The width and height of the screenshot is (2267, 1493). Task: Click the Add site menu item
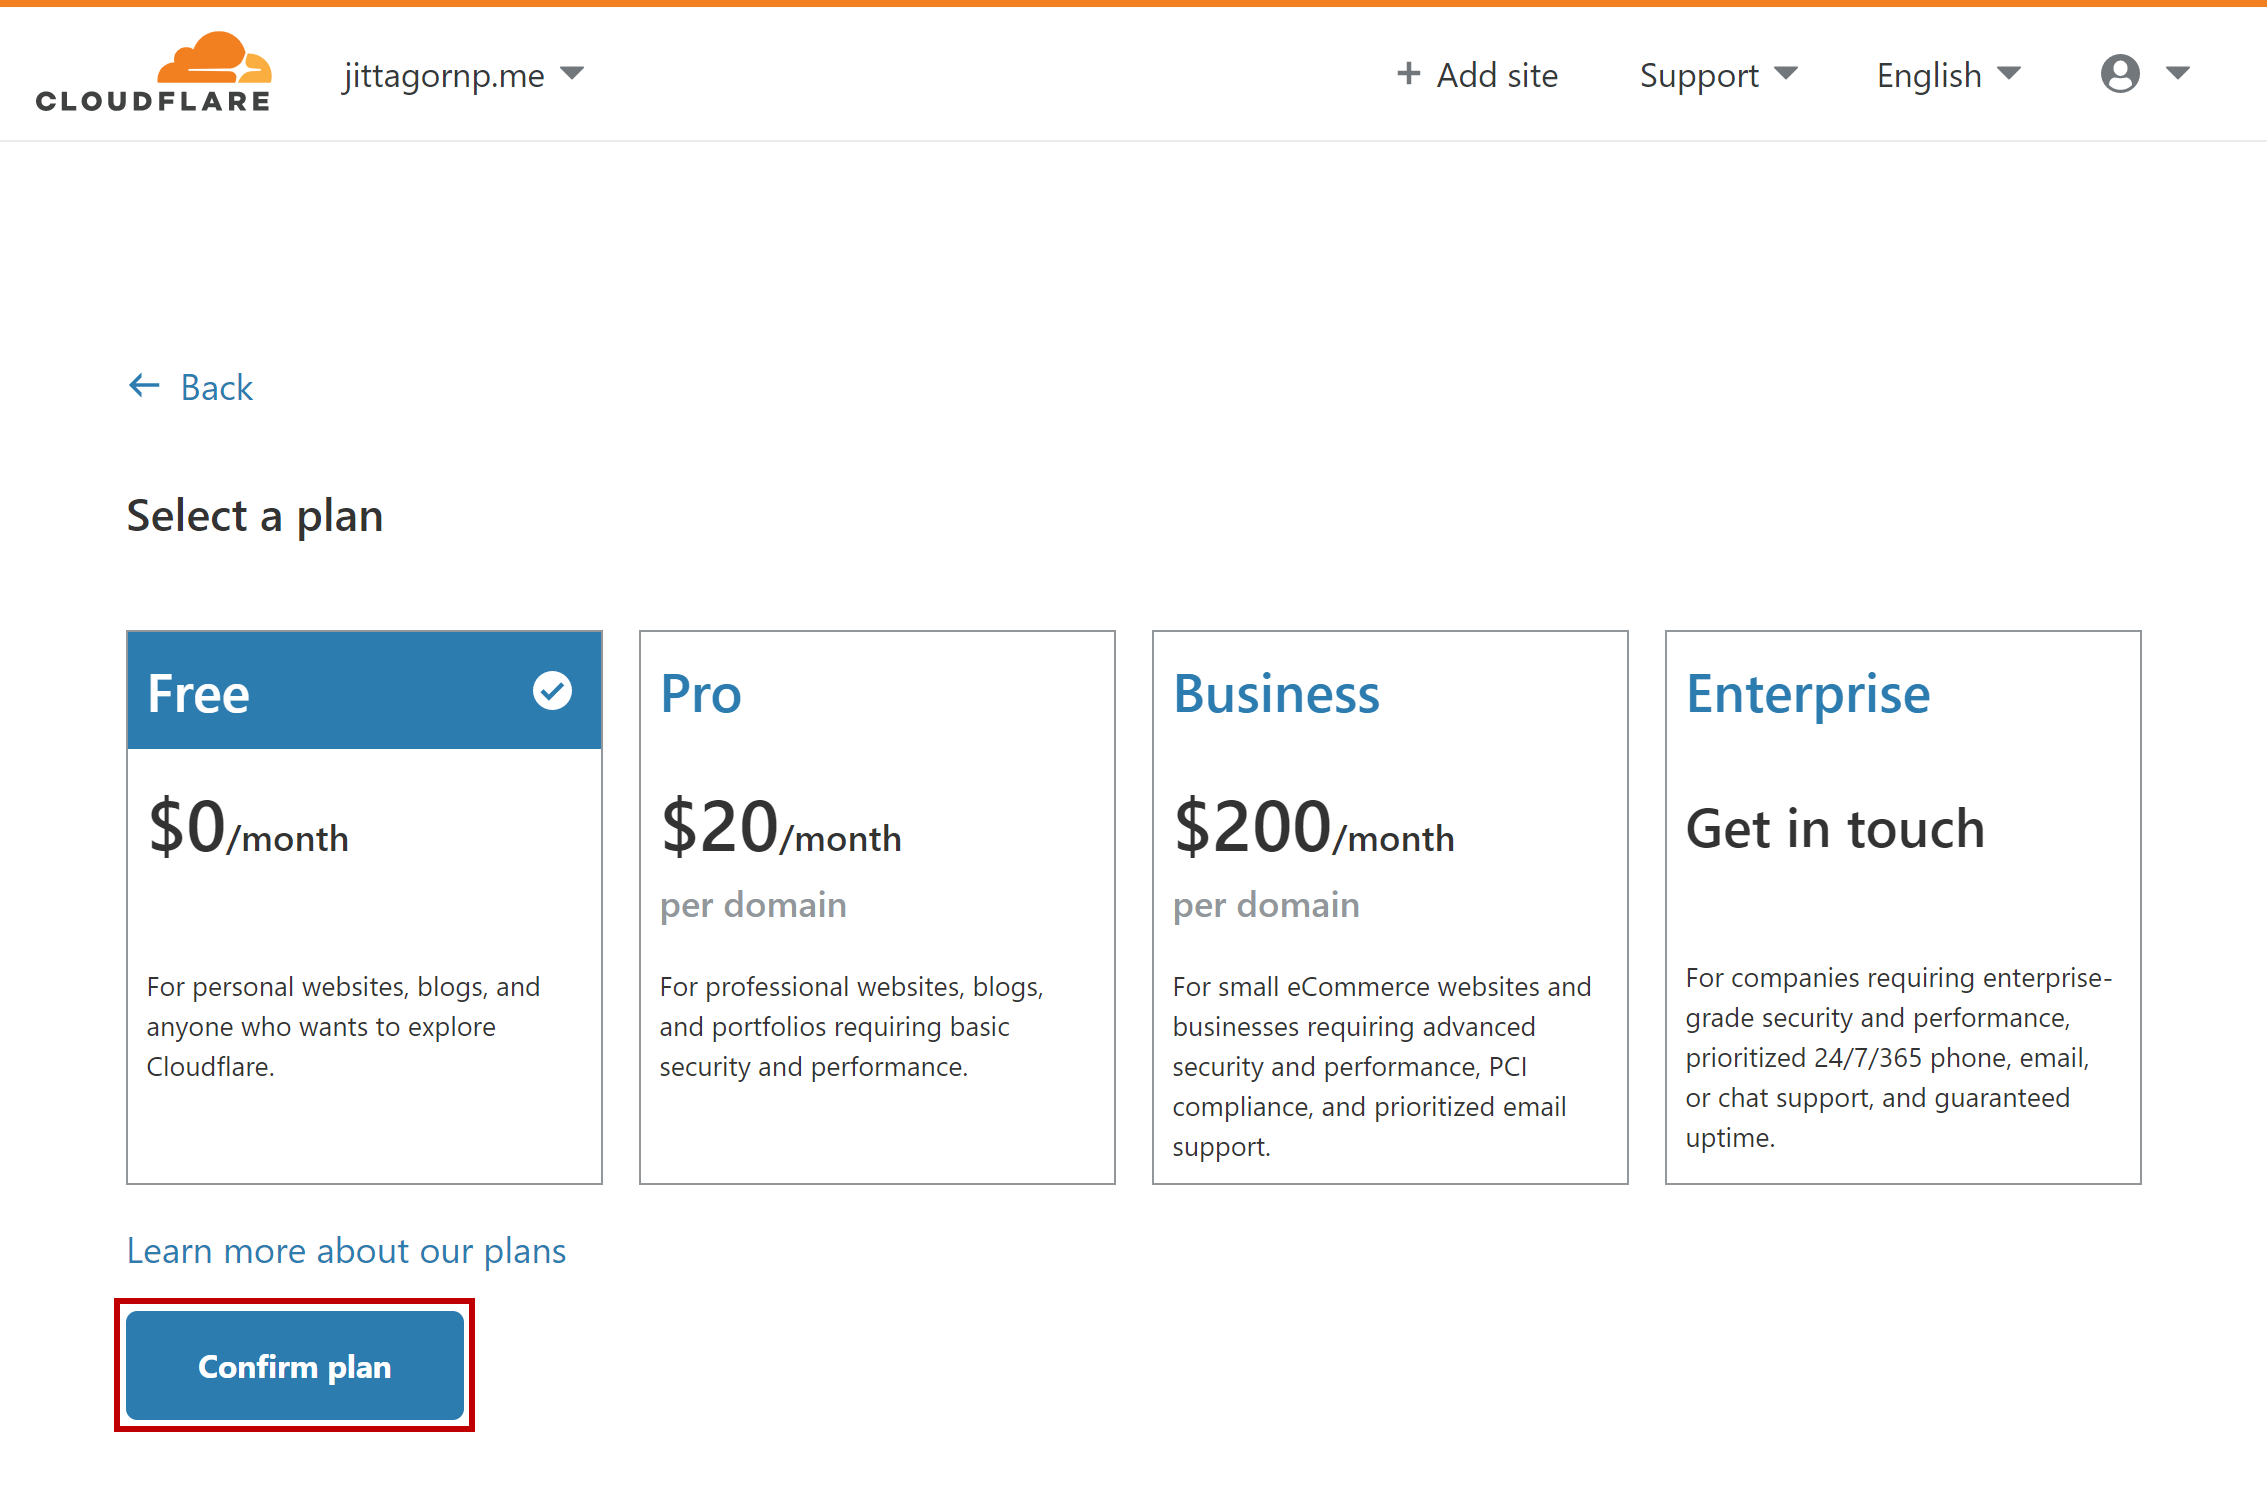1497,75
